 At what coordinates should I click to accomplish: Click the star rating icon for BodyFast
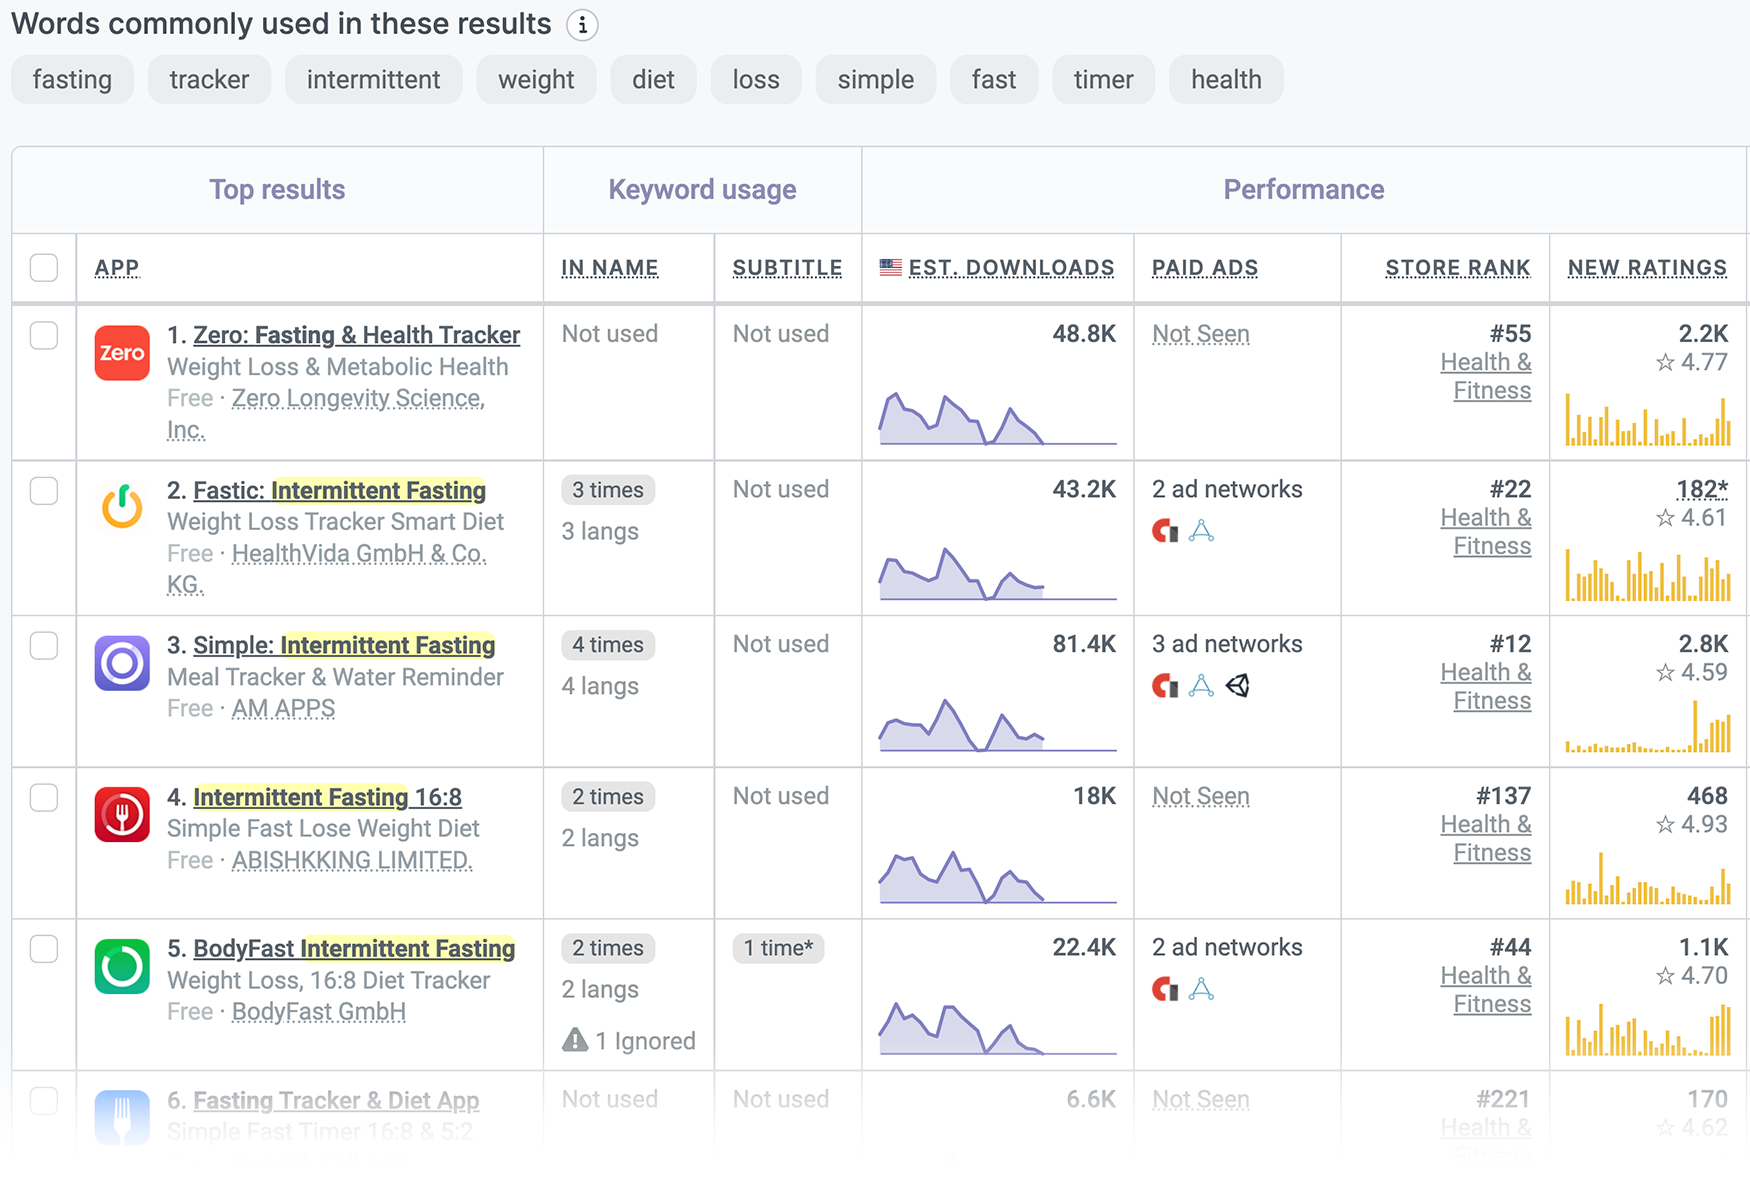1665,975
